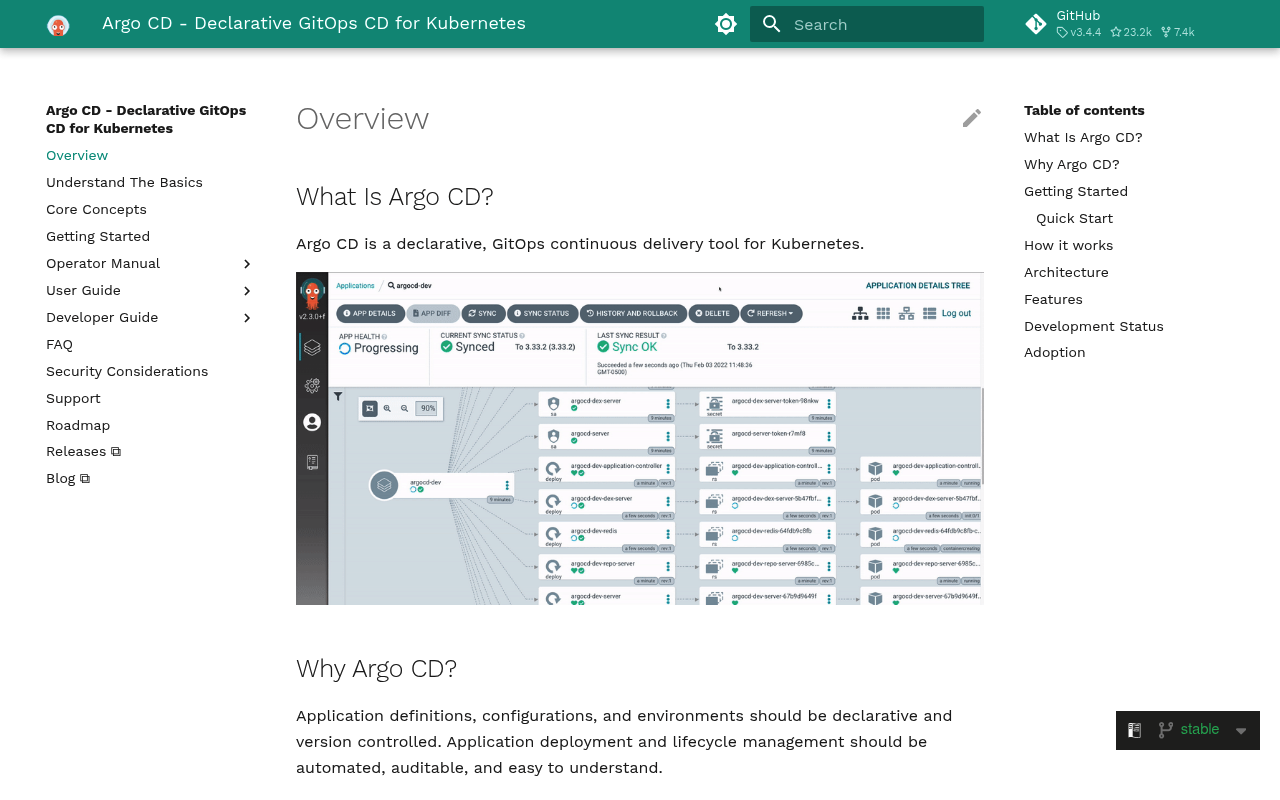Open the FAQ page
The image size is (1280, 800).
(x=59, y=344)
